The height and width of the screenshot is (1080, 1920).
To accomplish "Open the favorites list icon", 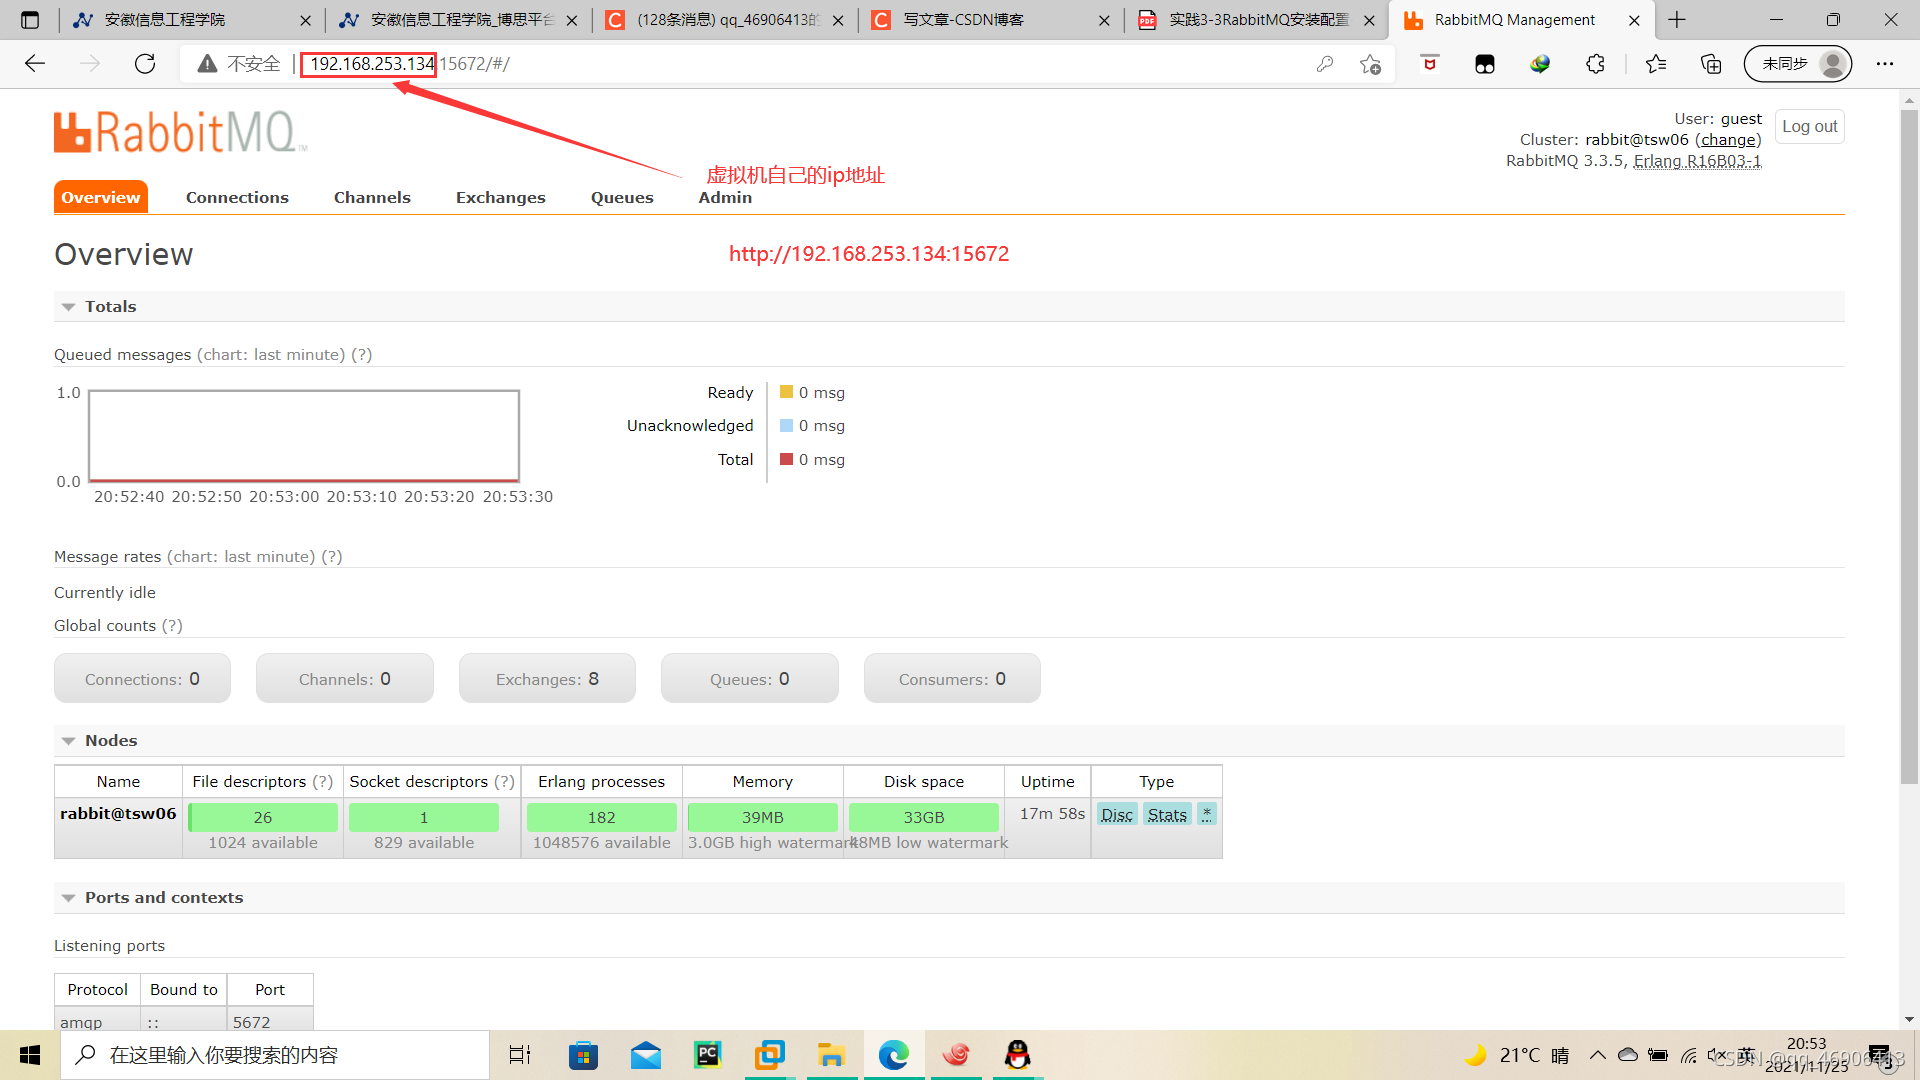I will click(x=1656, y=64).
